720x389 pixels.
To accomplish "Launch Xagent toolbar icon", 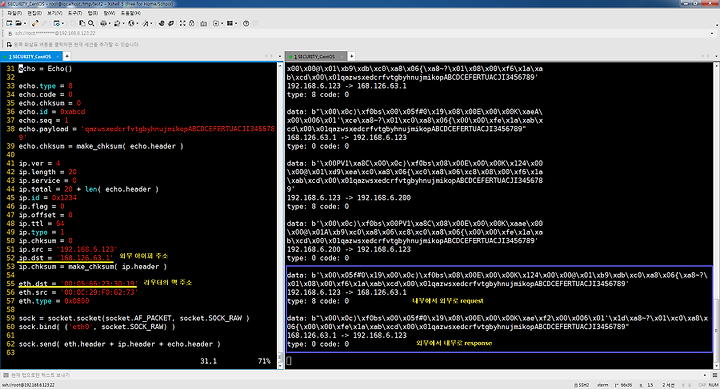I will (171, 23).
